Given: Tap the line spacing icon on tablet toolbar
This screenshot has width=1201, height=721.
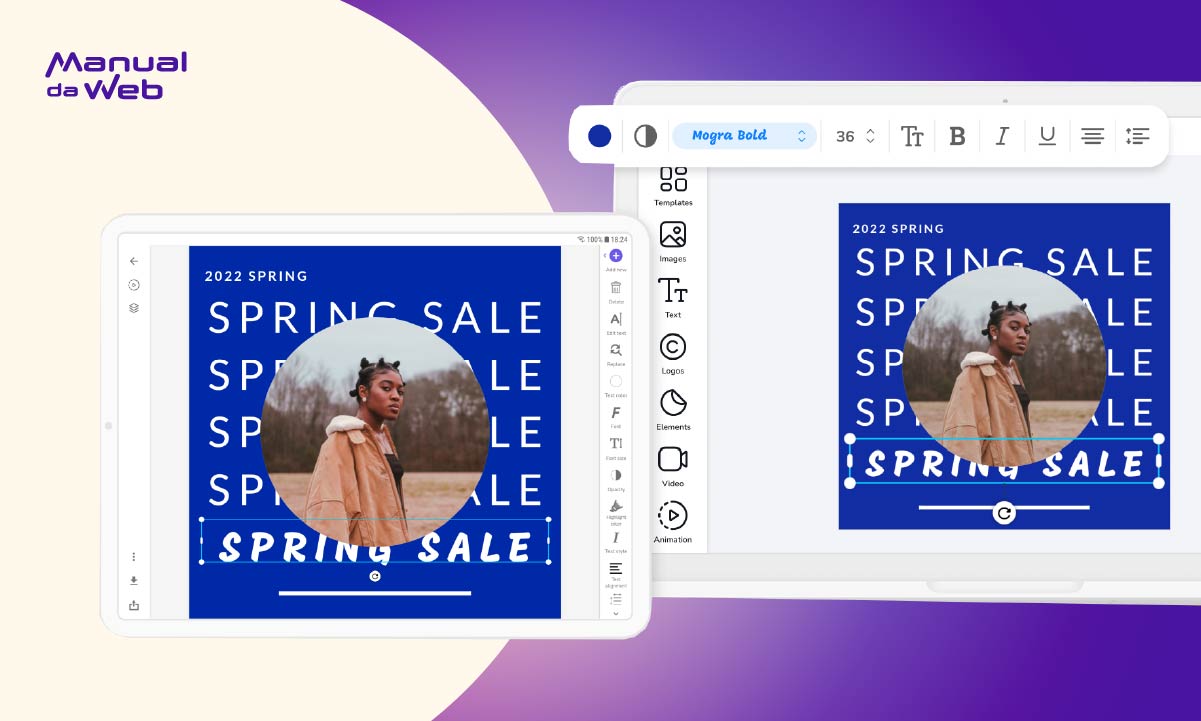Looking at the screenshot, I should tap(616, 598).
